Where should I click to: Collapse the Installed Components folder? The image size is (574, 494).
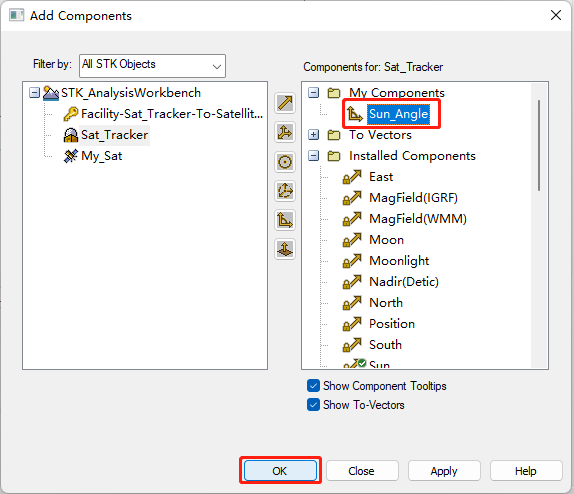313,156
